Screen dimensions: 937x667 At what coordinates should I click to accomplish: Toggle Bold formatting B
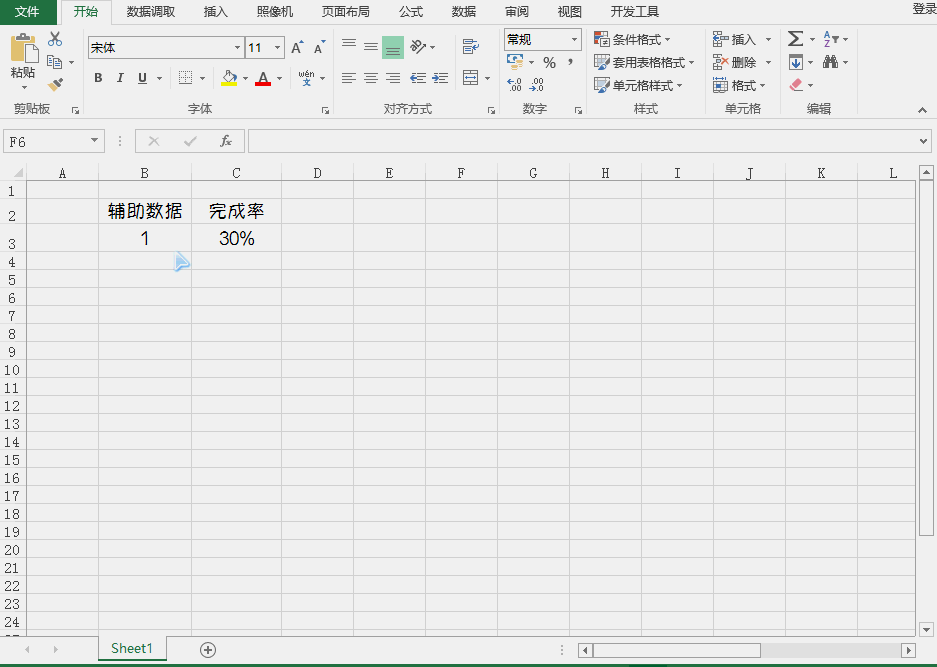(97, 77)
